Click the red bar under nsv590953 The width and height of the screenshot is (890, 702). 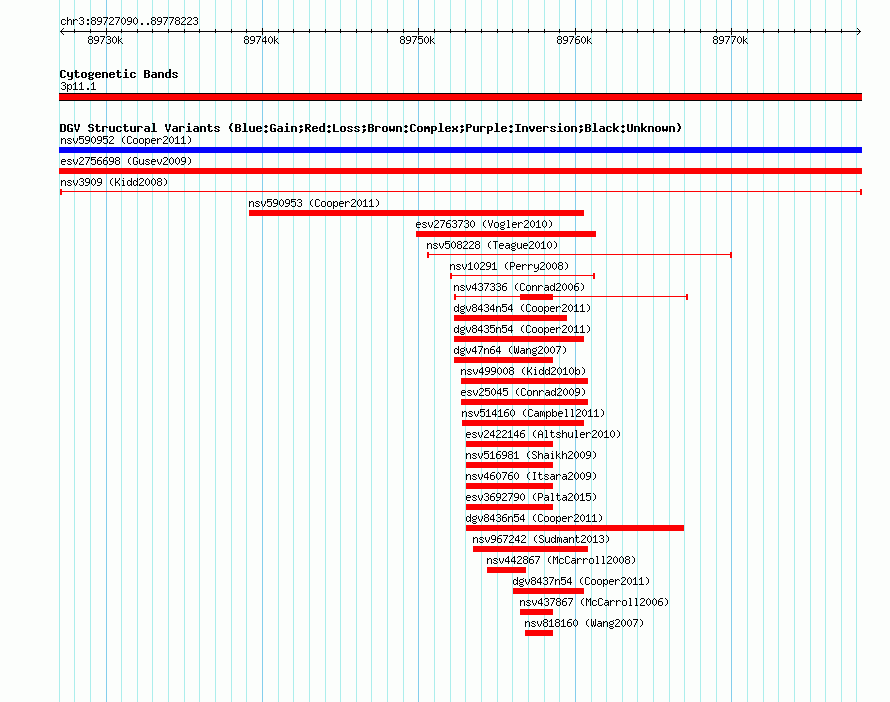point(416,213)
